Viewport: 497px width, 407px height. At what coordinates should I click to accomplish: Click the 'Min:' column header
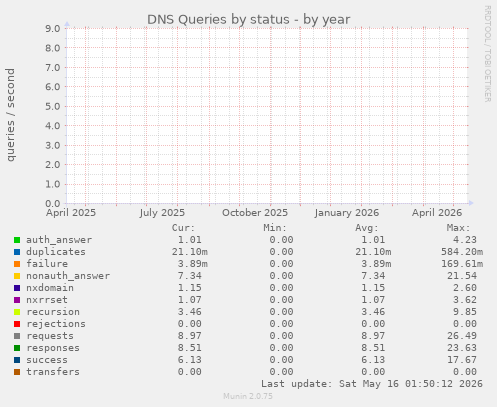pyautogui.click(x=275, y=228)
